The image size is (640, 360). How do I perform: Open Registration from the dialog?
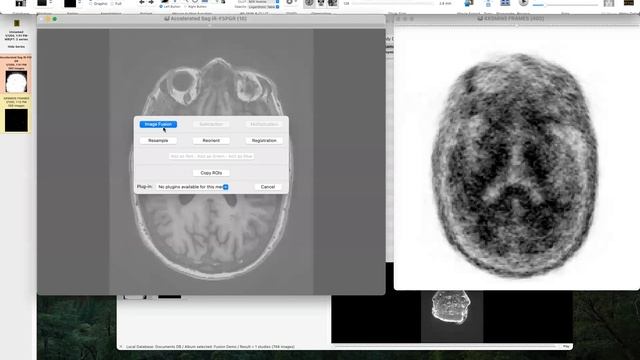(264, 140)
